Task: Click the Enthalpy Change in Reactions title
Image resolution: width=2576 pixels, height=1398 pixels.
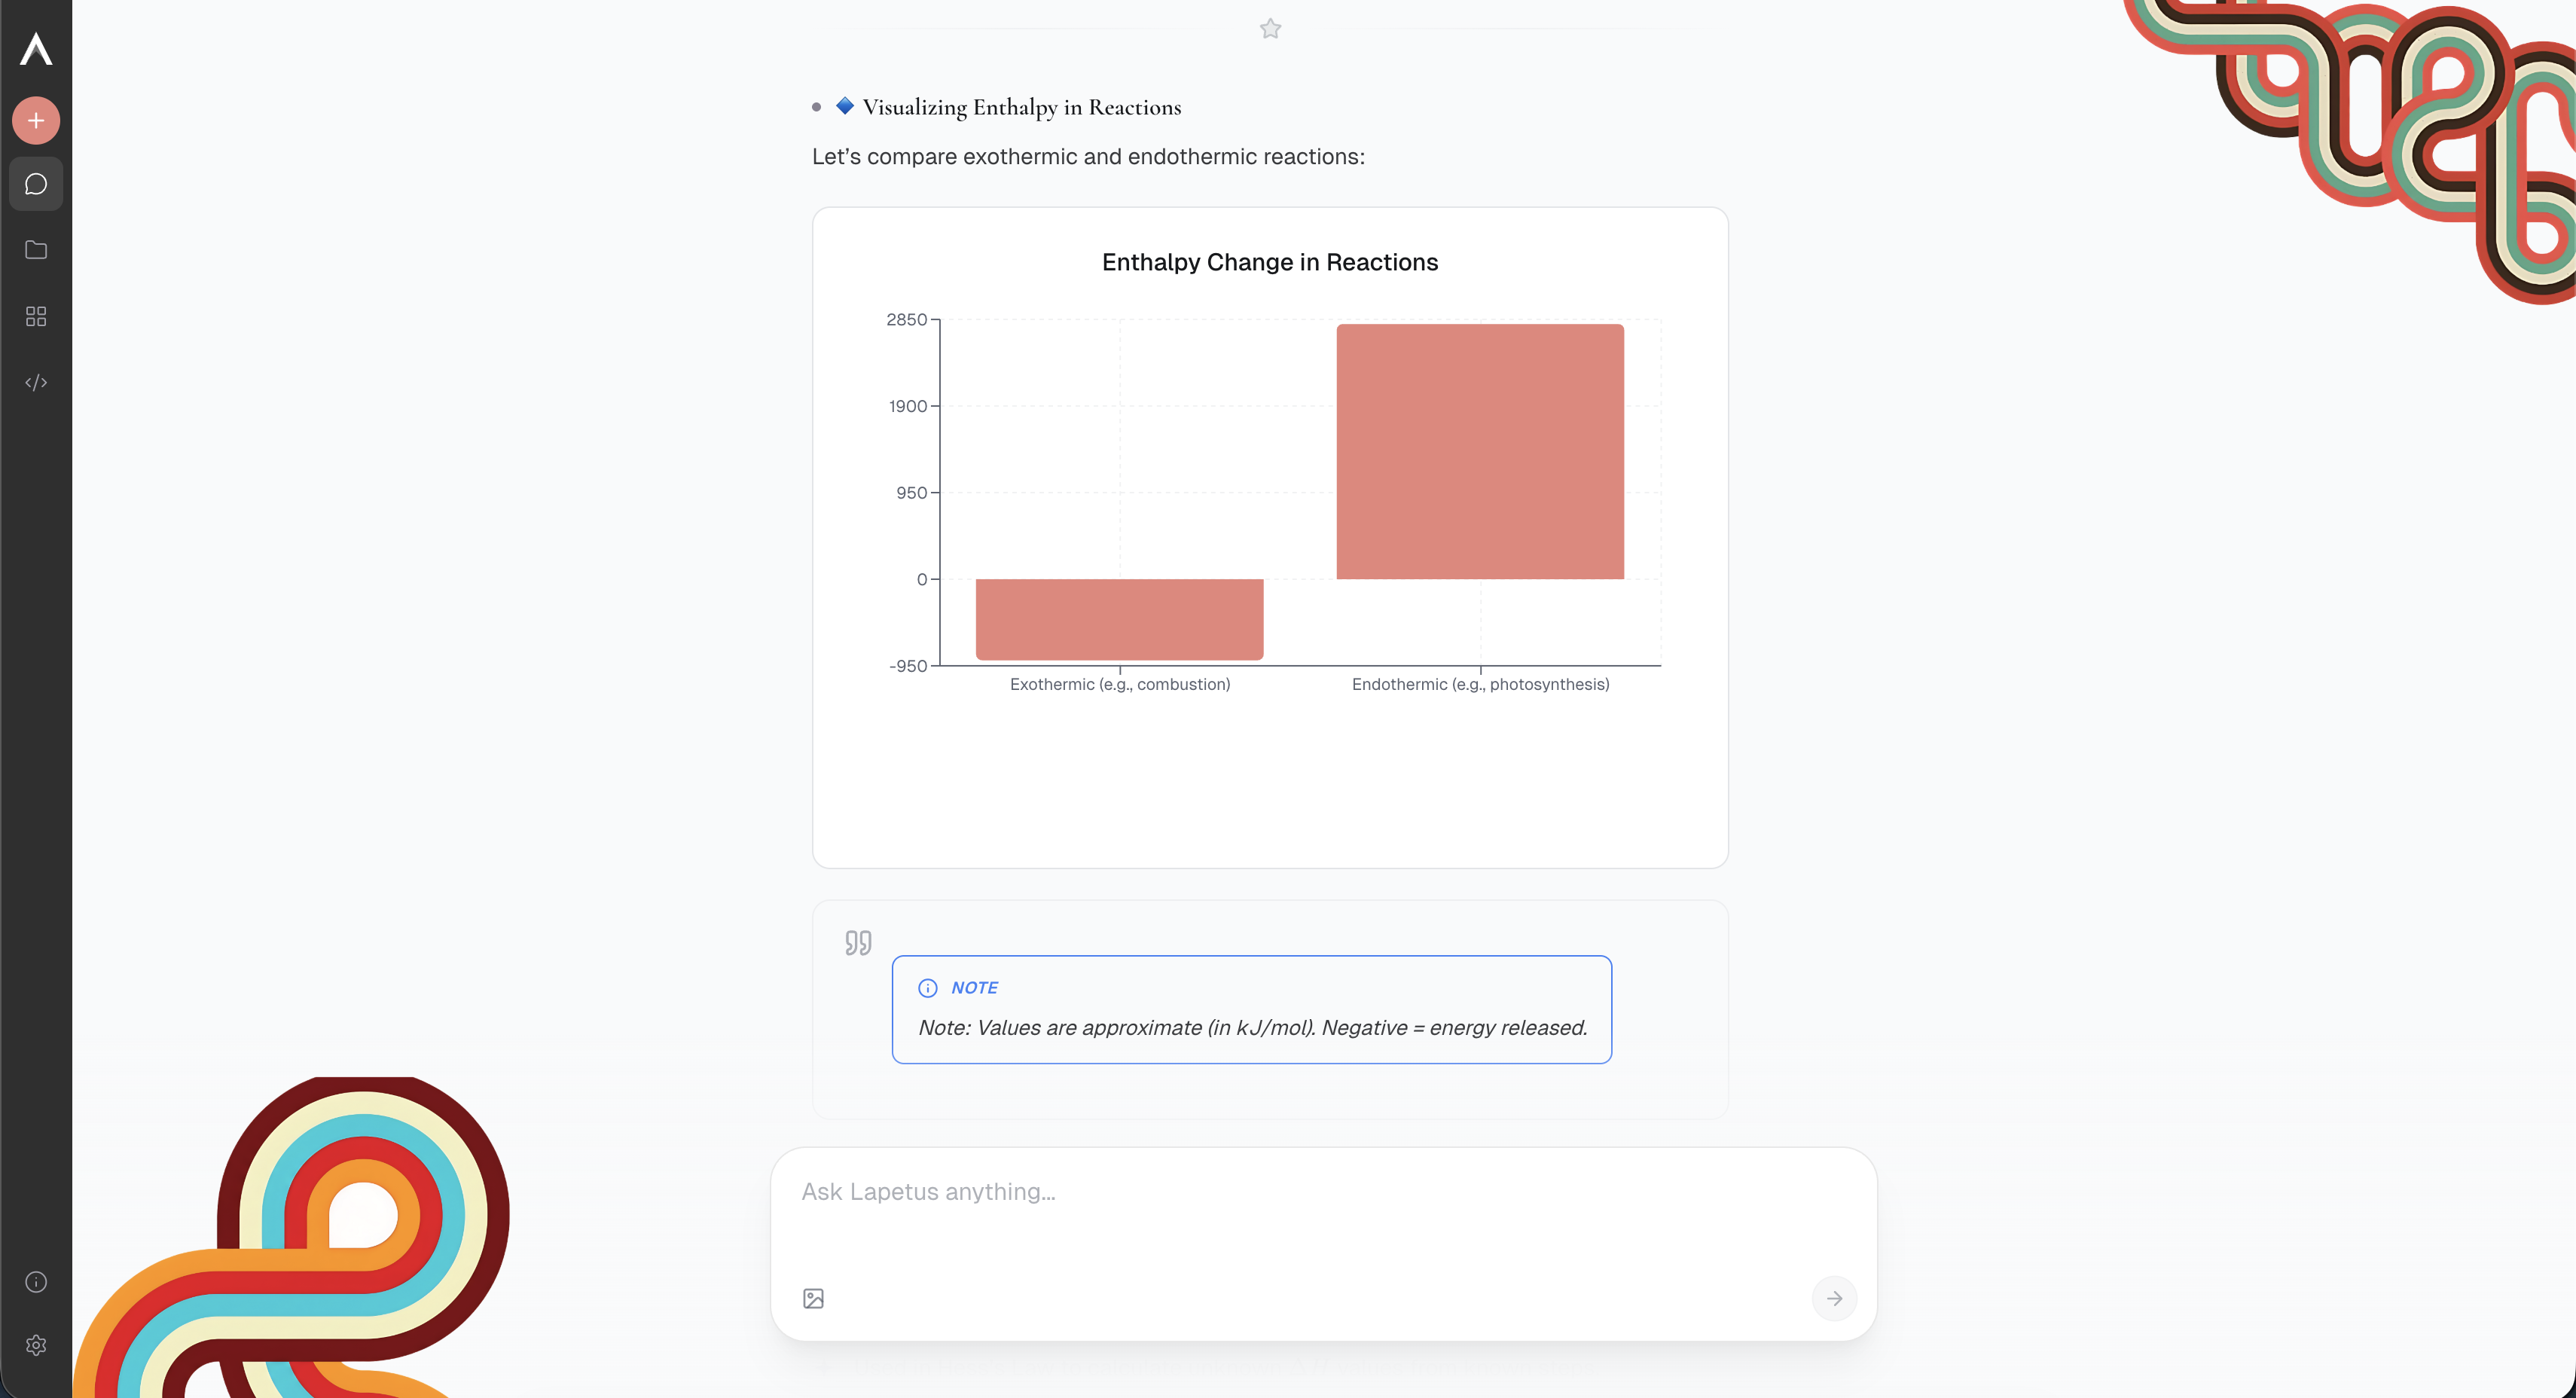Action: [1269, 262]
